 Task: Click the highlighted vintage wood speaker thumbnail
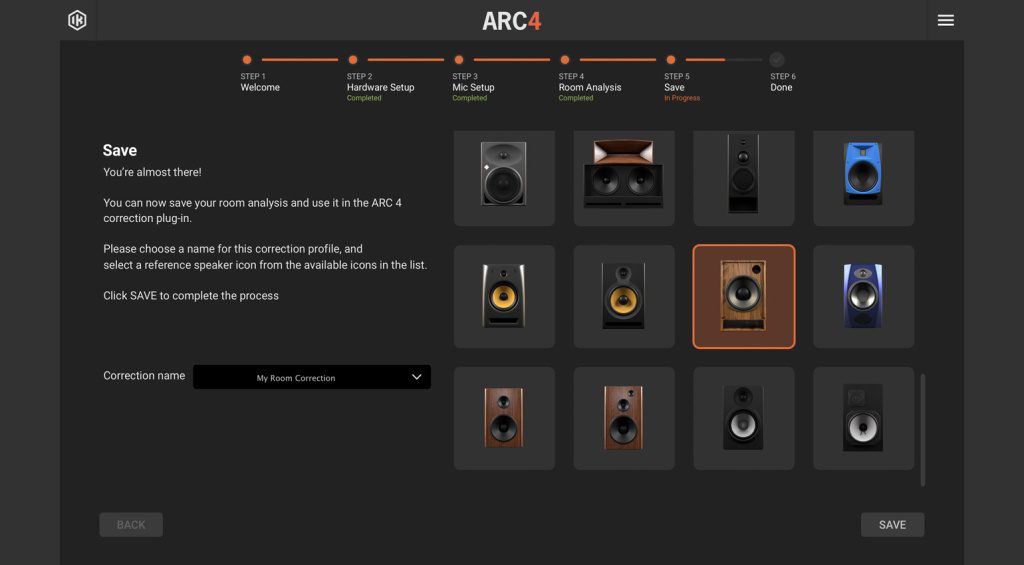click(743, 296)
